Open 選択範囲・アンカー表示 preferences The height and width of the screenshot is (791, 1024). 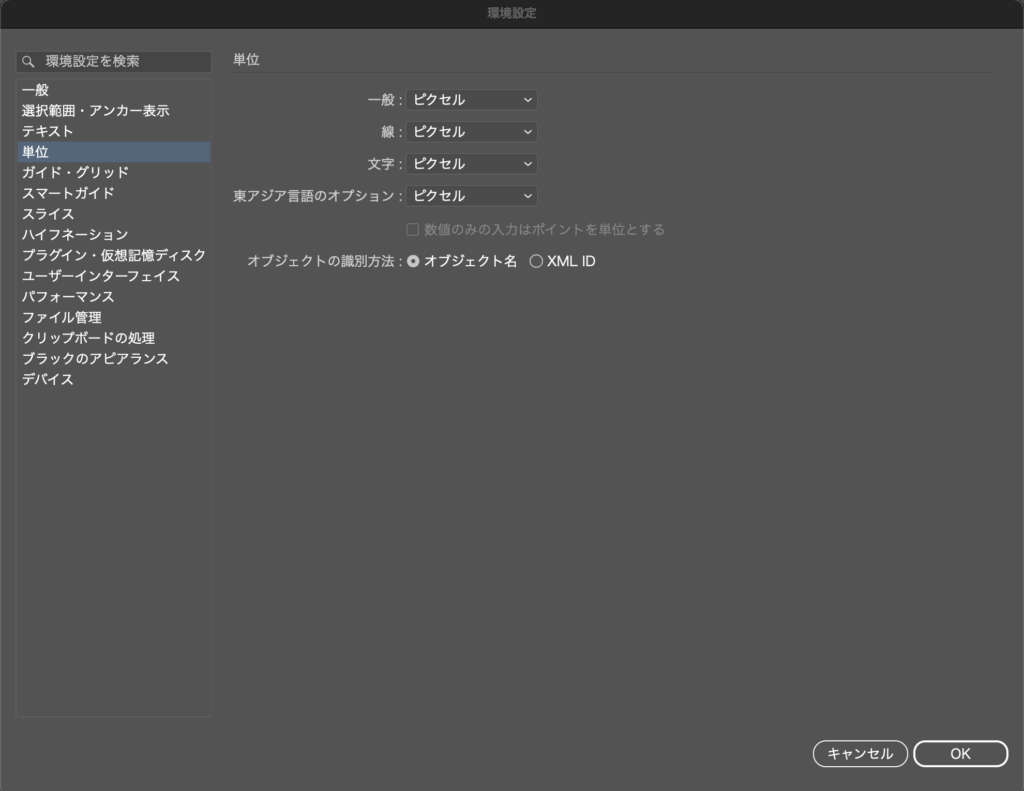point(95,111)
